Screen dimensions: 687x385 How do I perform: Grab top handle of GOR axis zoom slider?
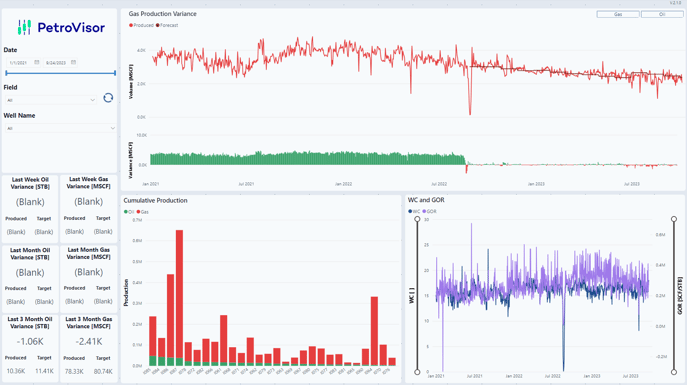(674, 219)
